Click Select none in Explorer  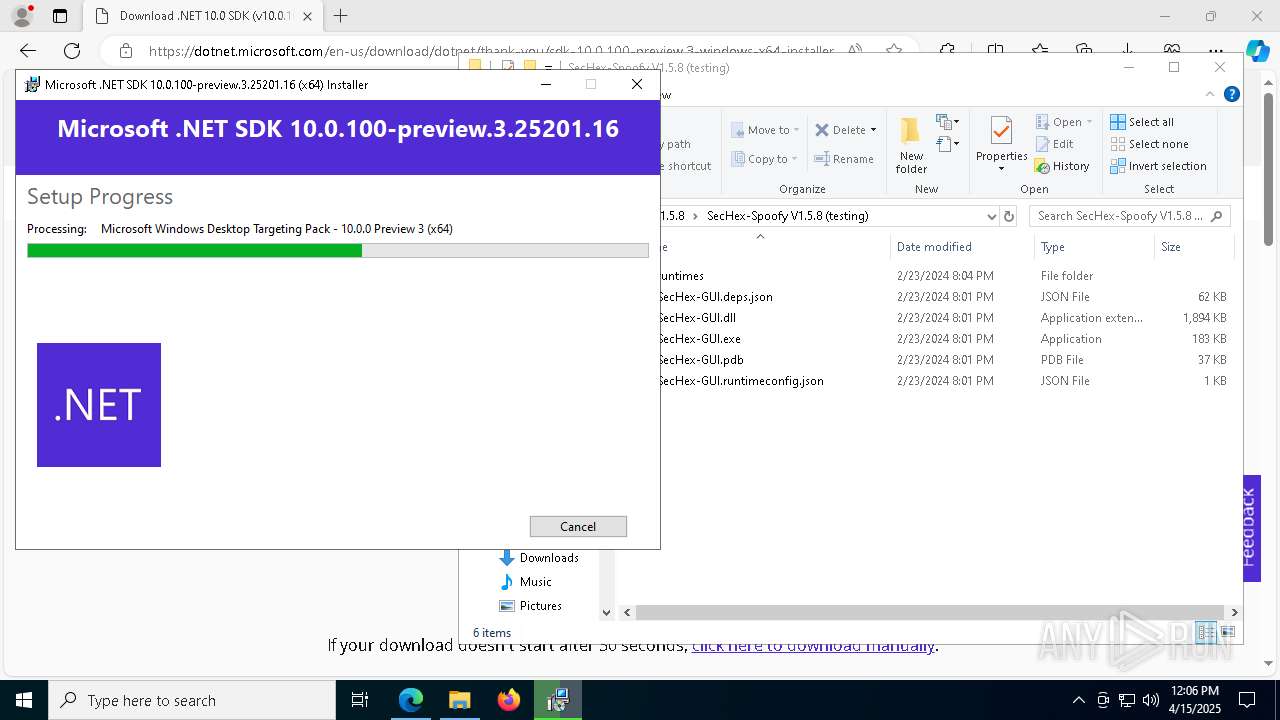[1149, 144]
